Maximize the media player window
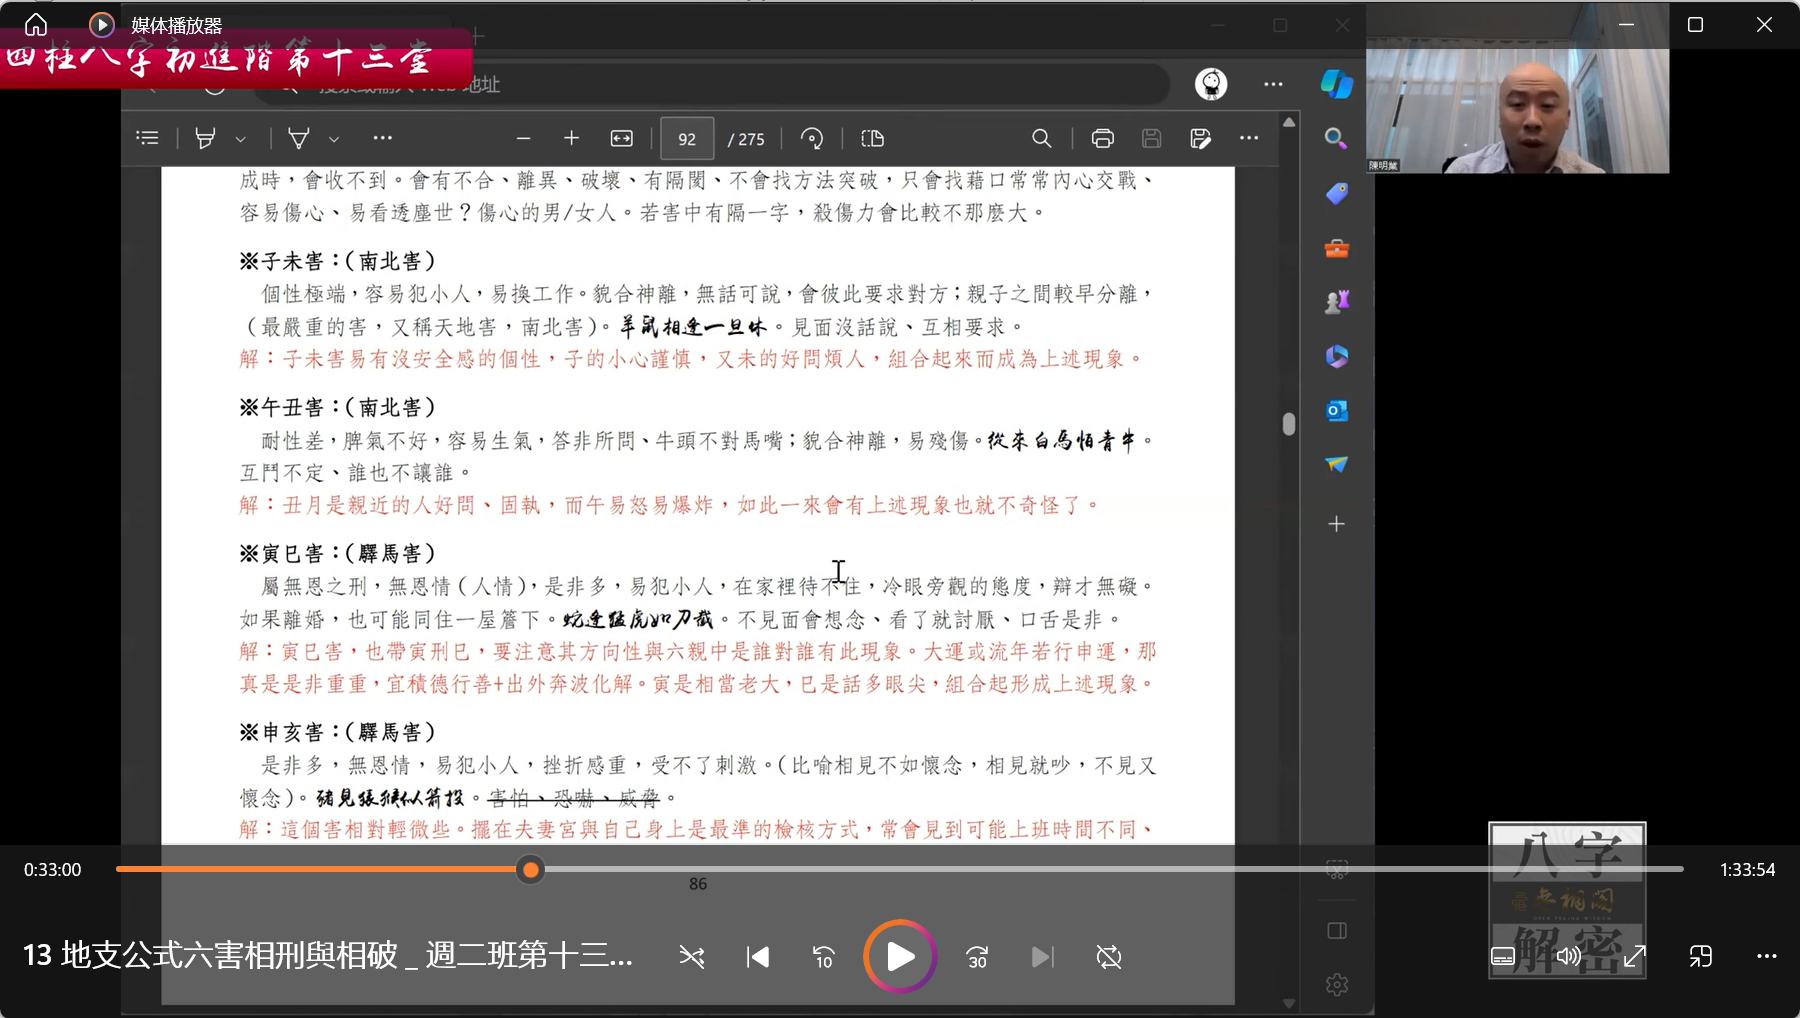 click(1695, 24)
